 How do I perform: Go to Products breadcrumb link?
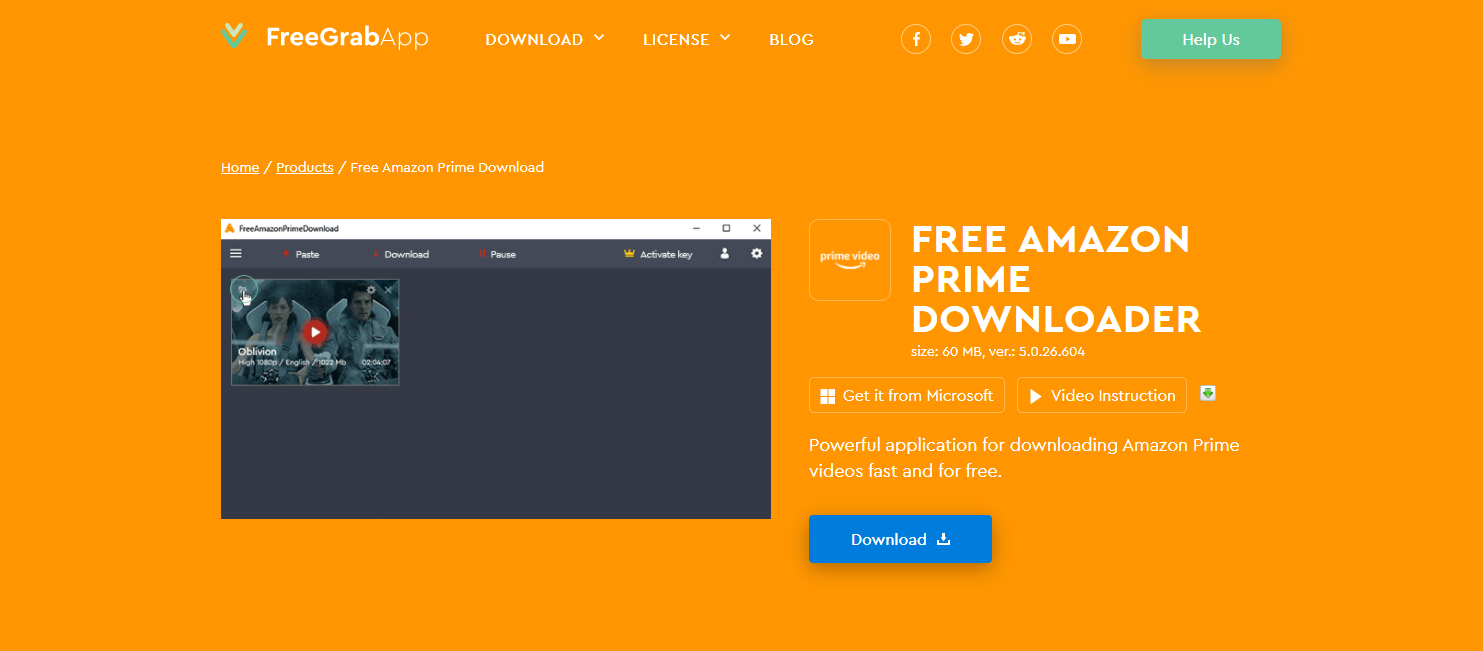coord(305,167)
